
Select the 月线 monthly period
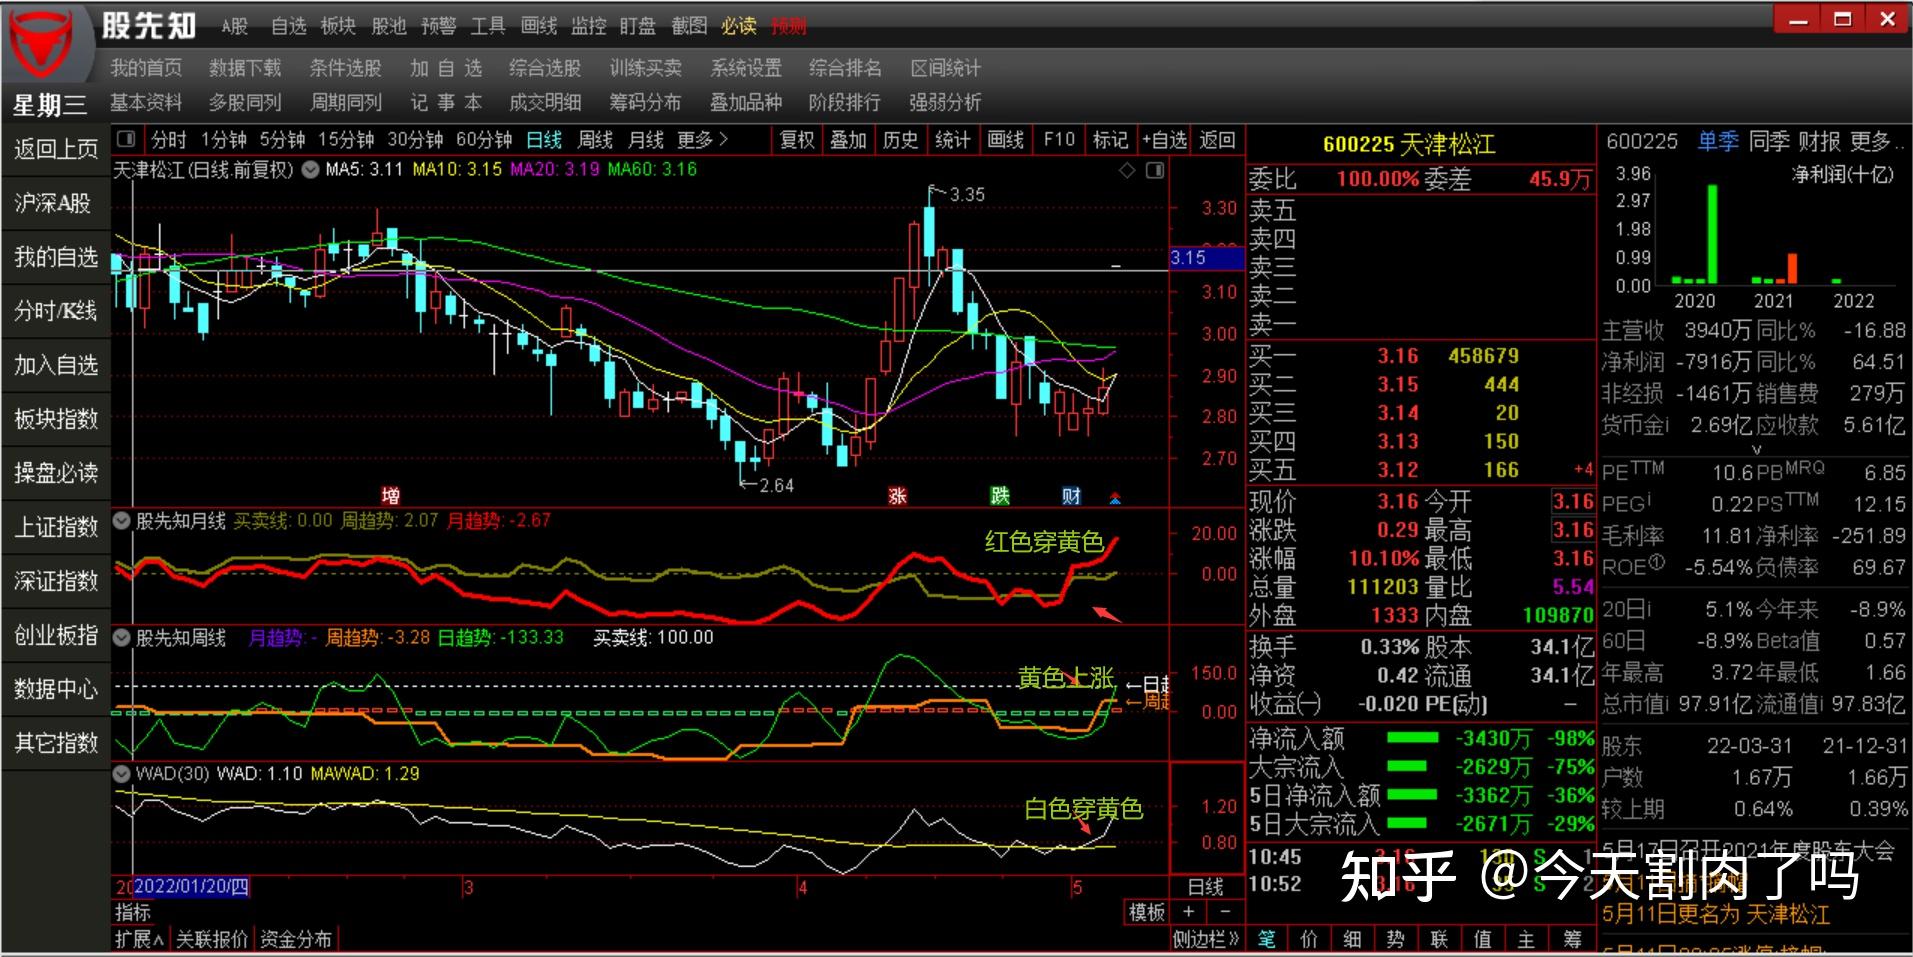tap(646, 140)
